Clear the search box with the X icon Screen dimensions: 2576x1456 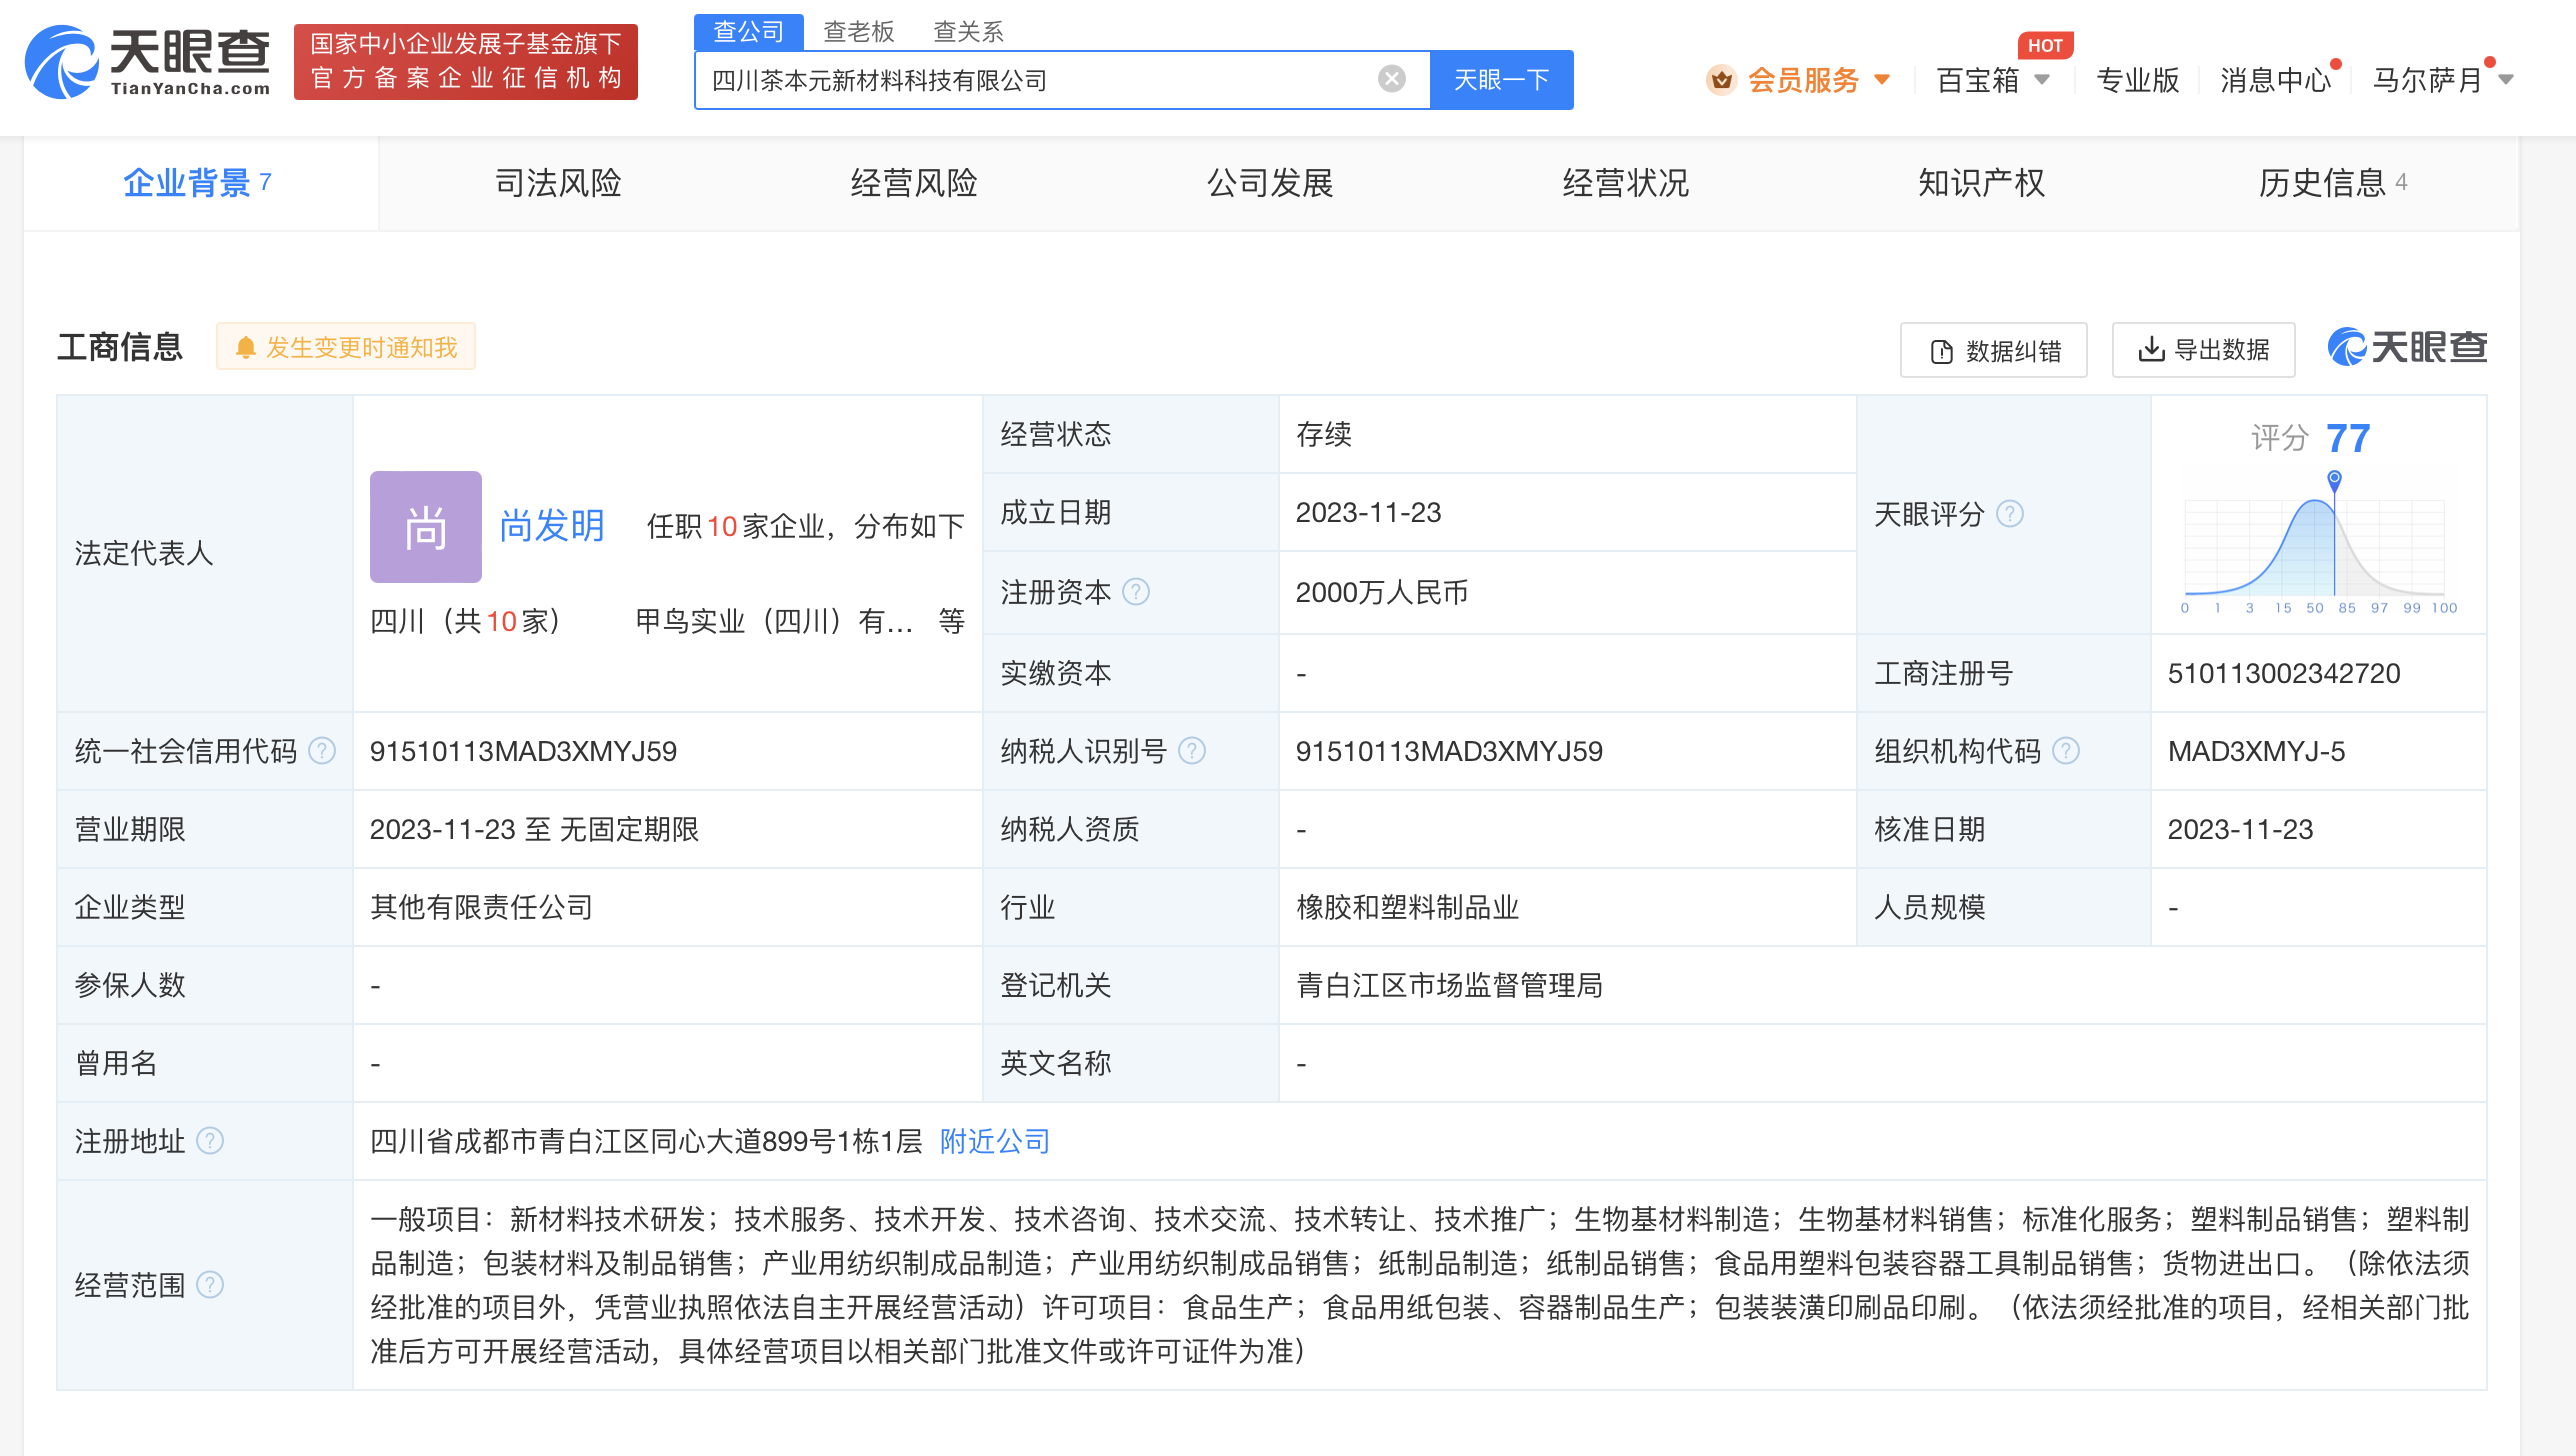(x=1391, y=79)
